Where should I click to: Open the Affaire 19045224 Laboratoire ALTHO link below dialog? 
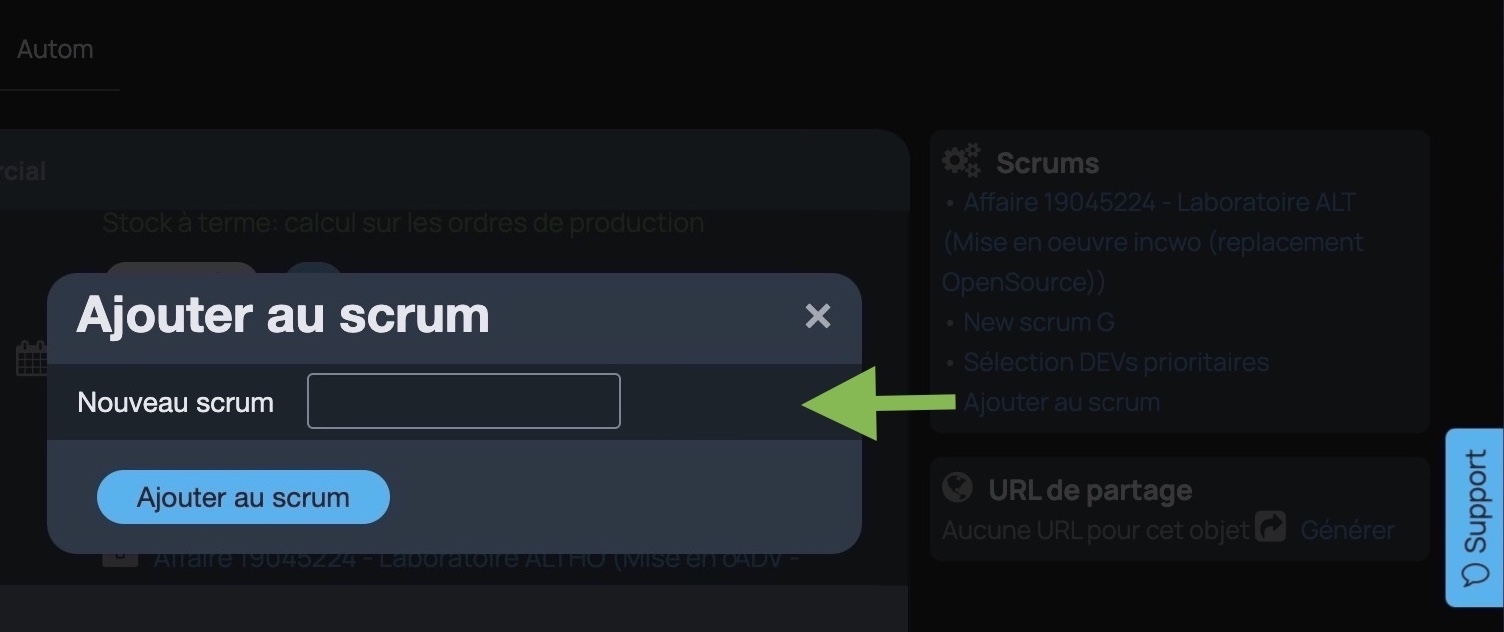pos(476,559)
